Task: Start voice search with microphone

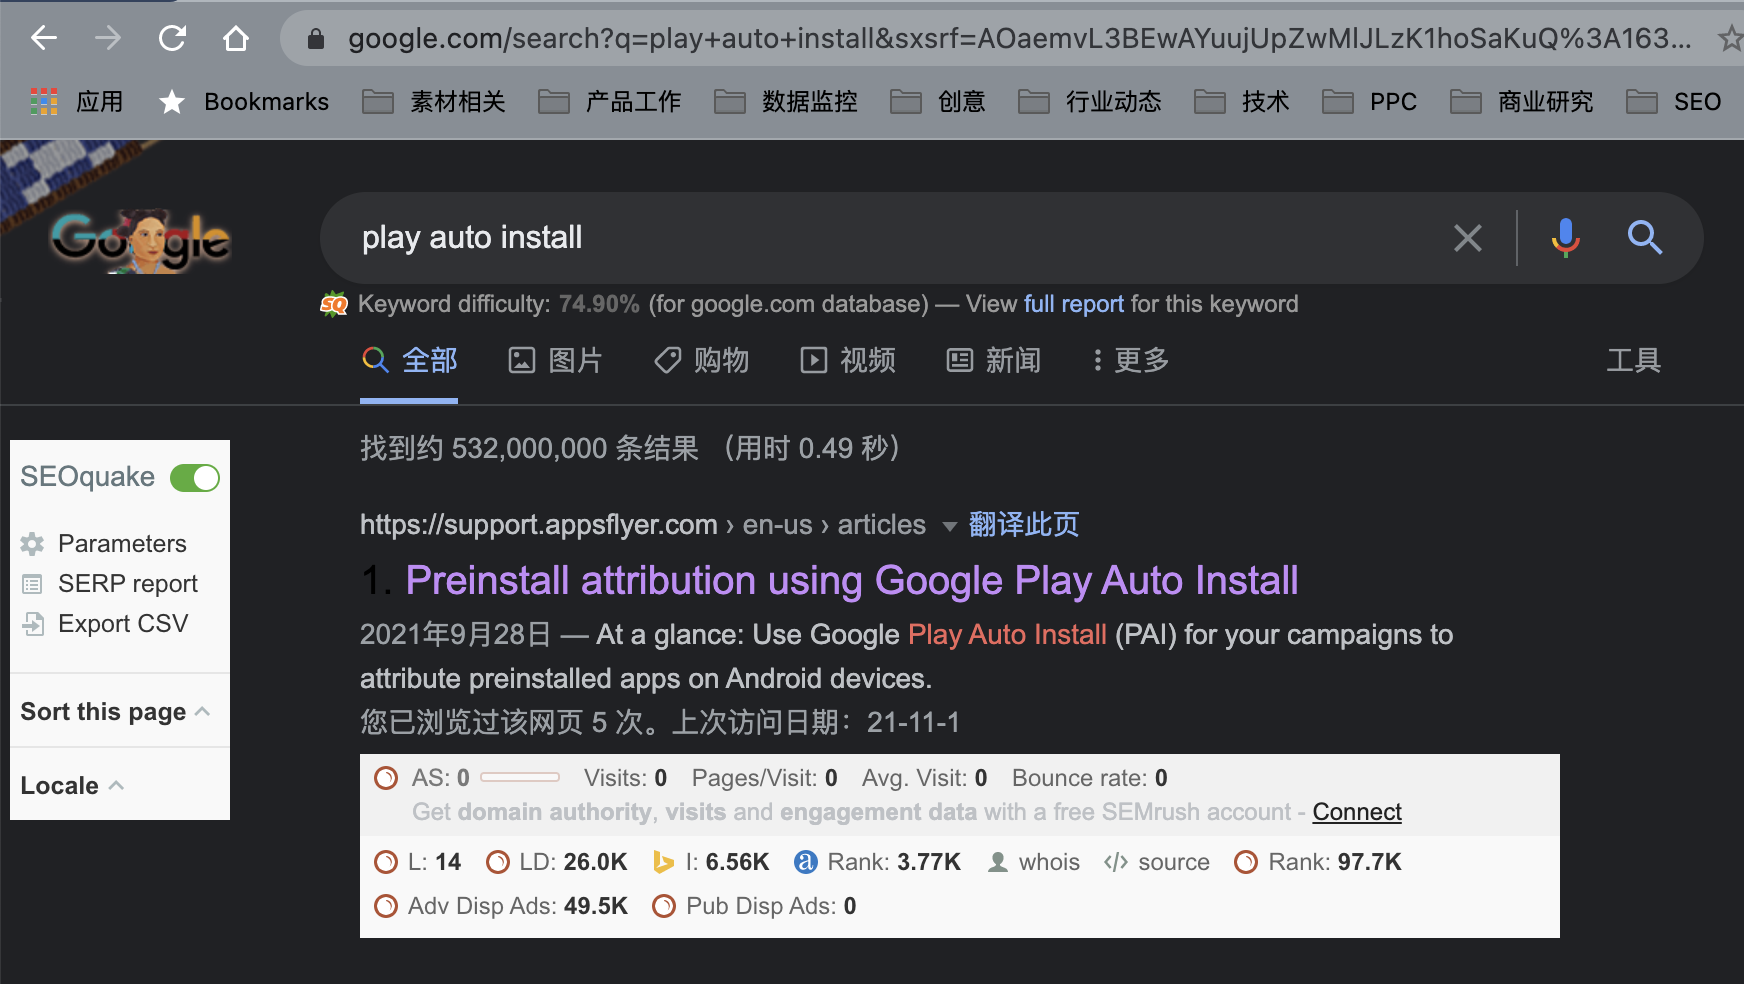Action: tap(1566, 238)
